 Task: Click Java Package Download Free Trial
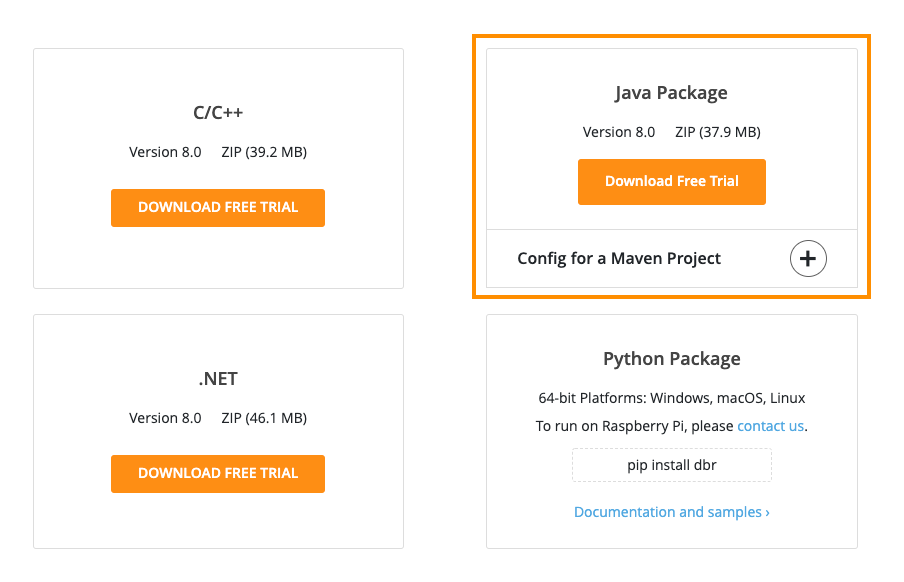(x=671, y=182)
